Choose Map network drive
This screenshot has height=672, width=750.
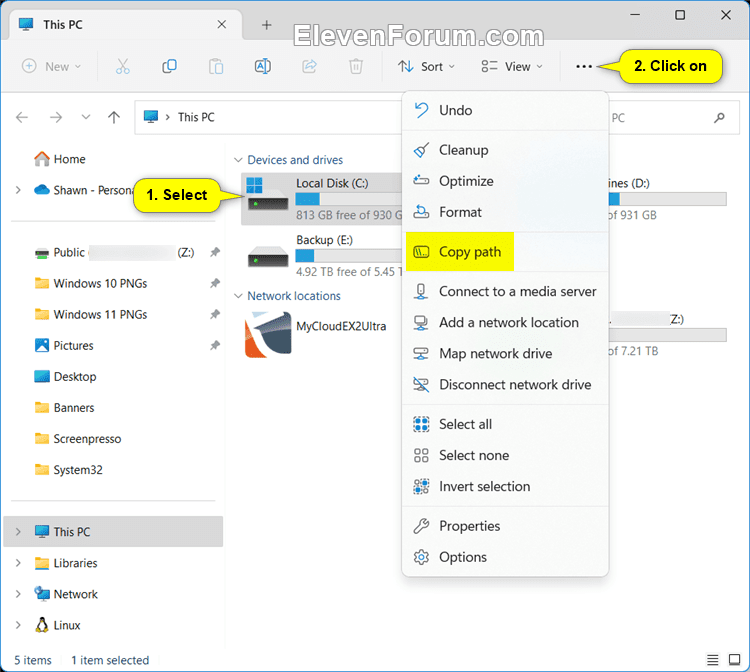(505, 353)
